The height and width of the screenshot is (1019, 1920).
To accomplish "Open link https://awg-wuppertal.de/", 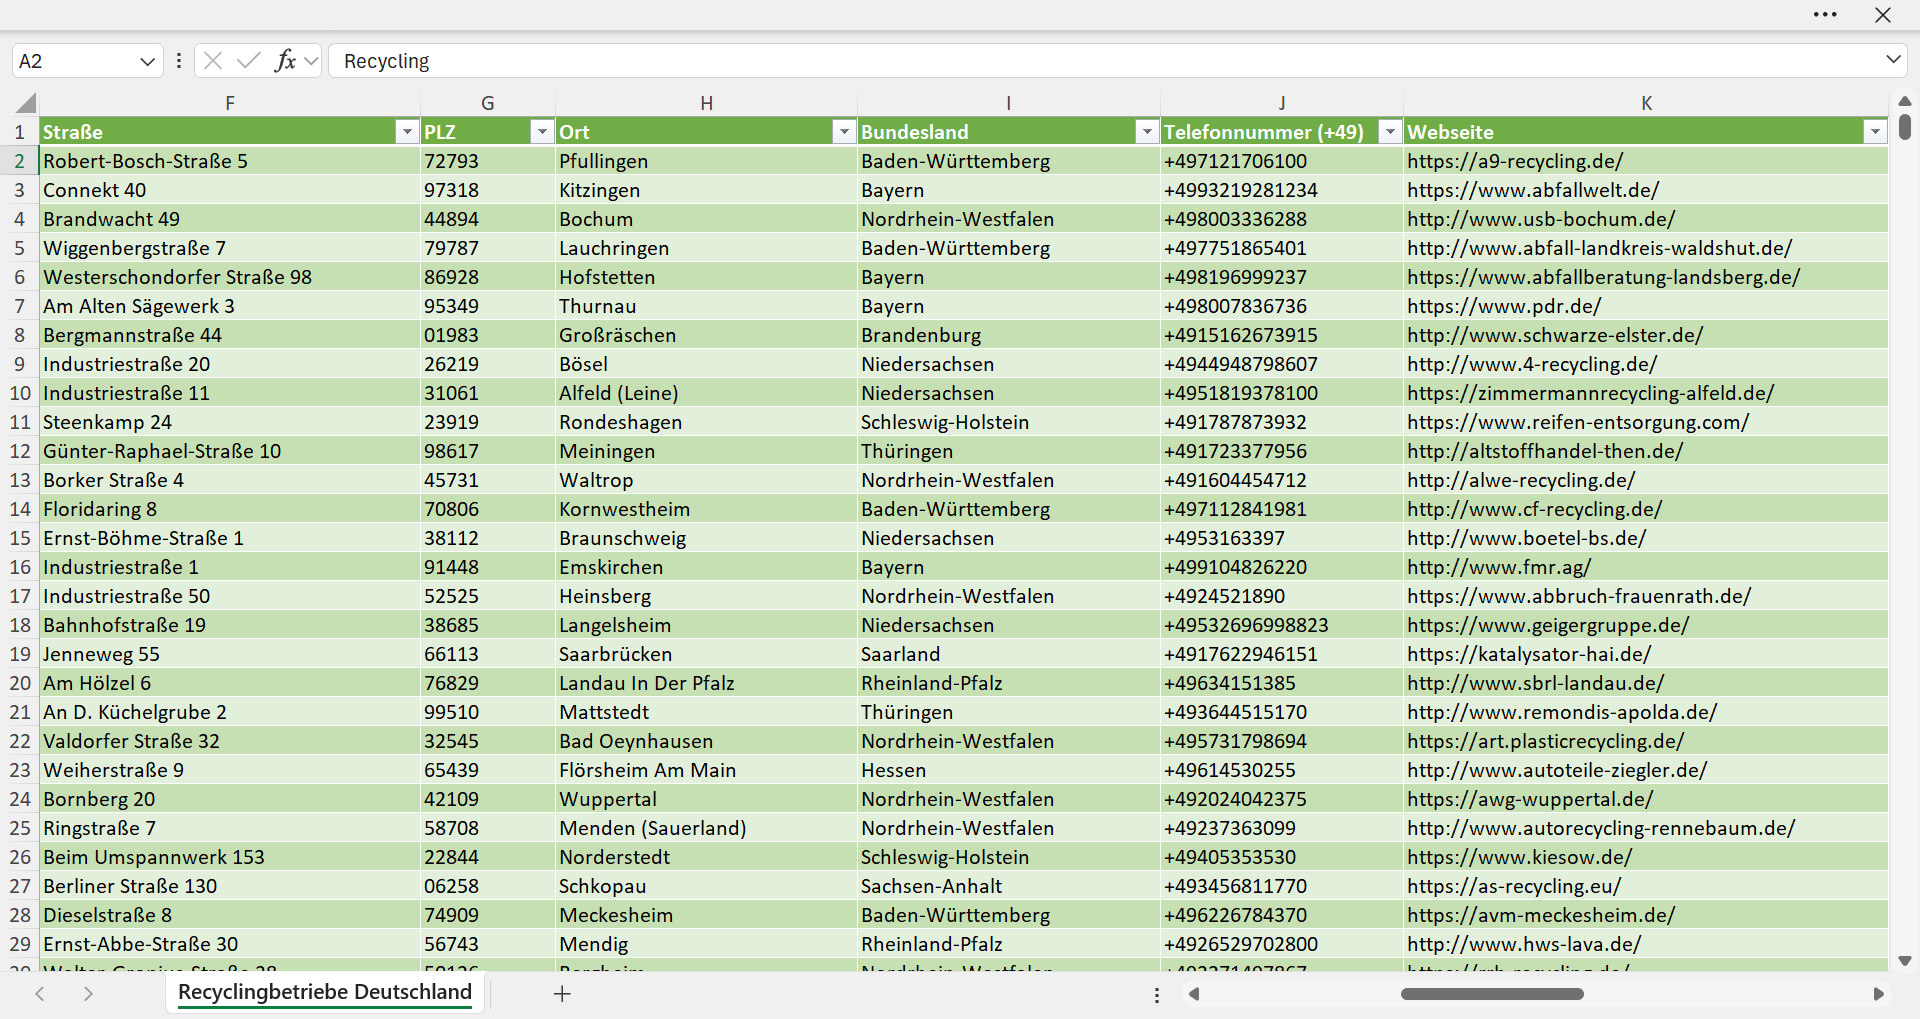I will [1530, 799].
